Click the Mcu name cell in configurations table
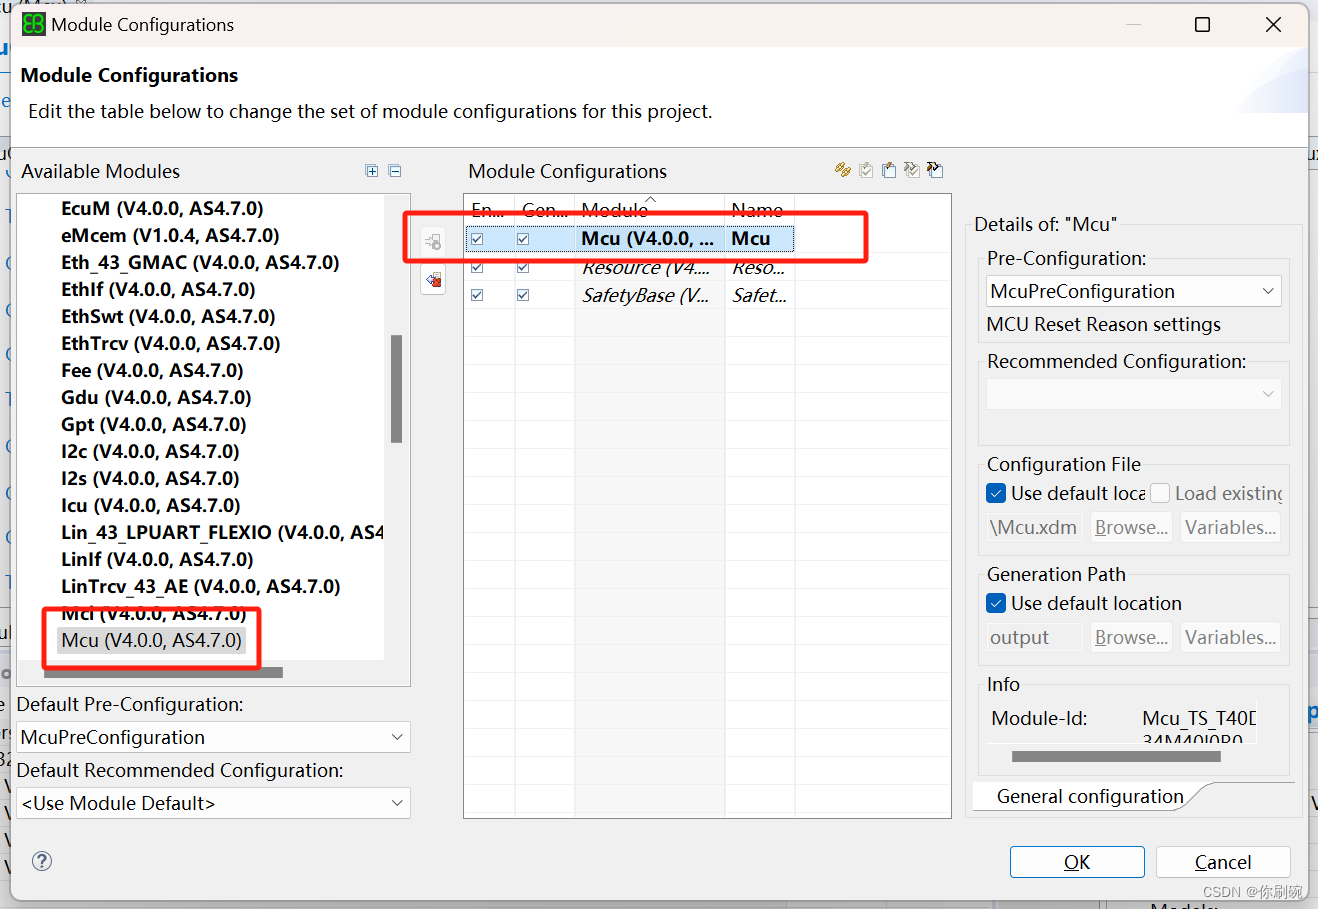 click(x=759, y=239)
